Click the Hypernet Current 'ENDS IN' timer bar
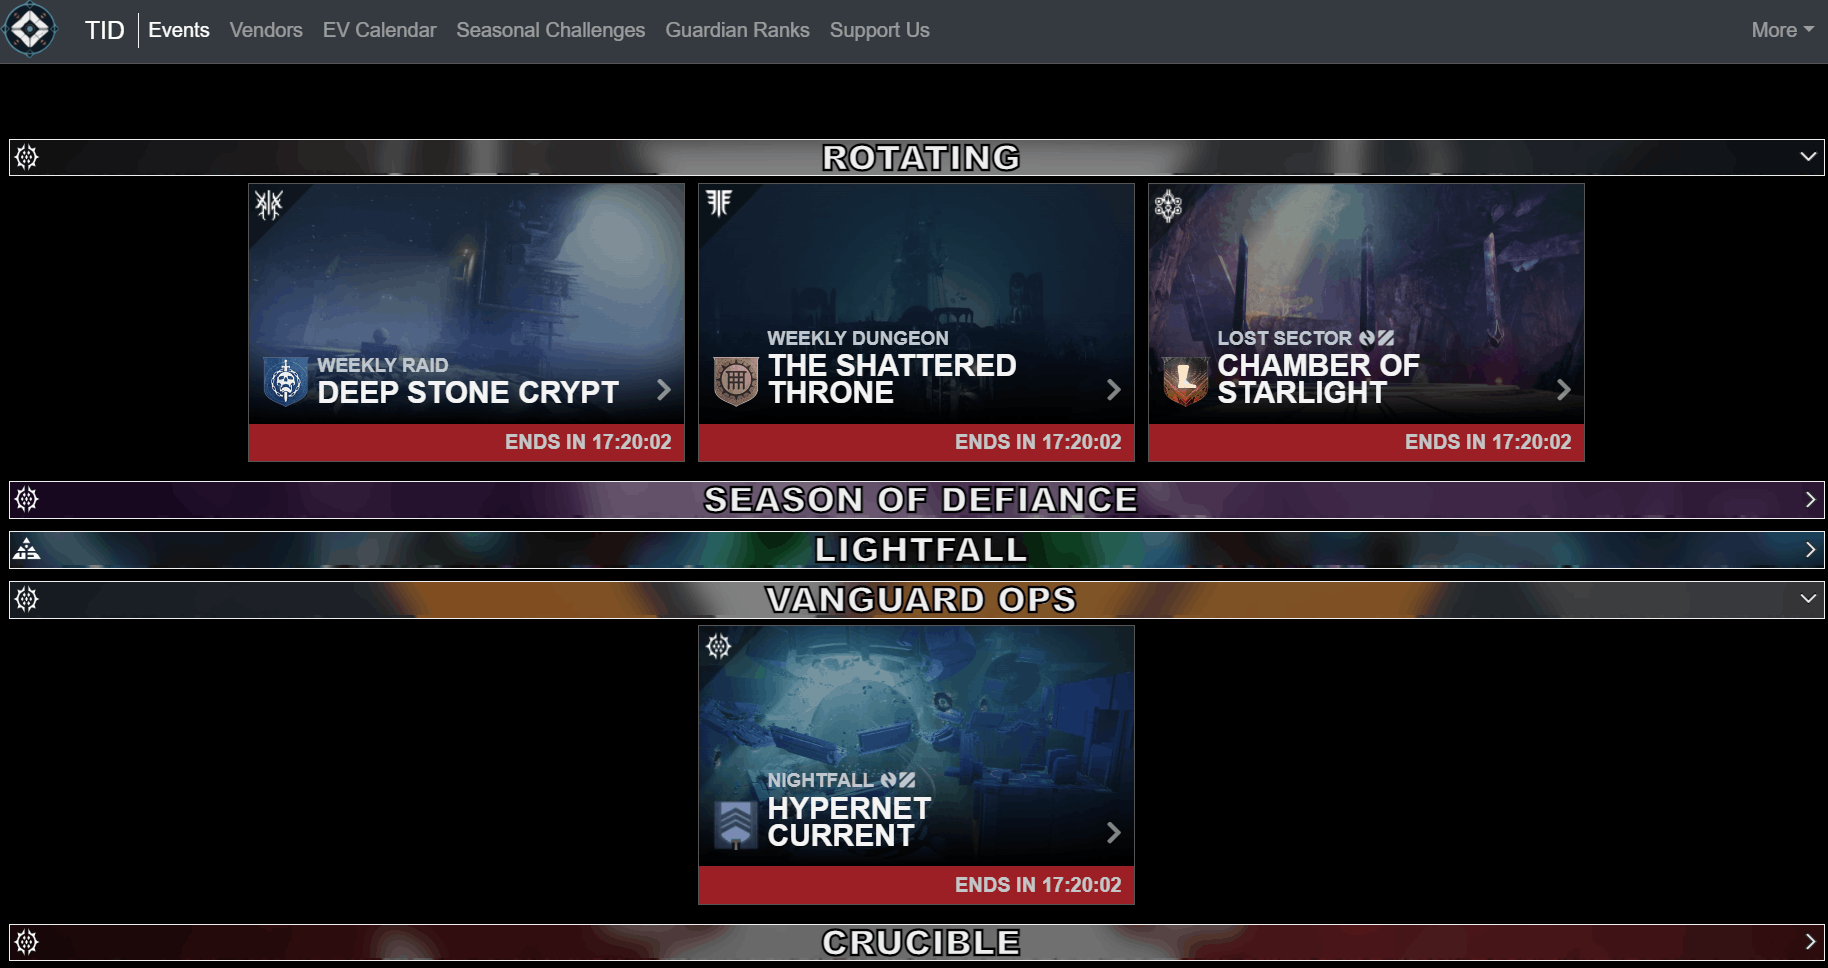Image resolution: width=1828 pixels, height=968 pixels. point(916,885)
